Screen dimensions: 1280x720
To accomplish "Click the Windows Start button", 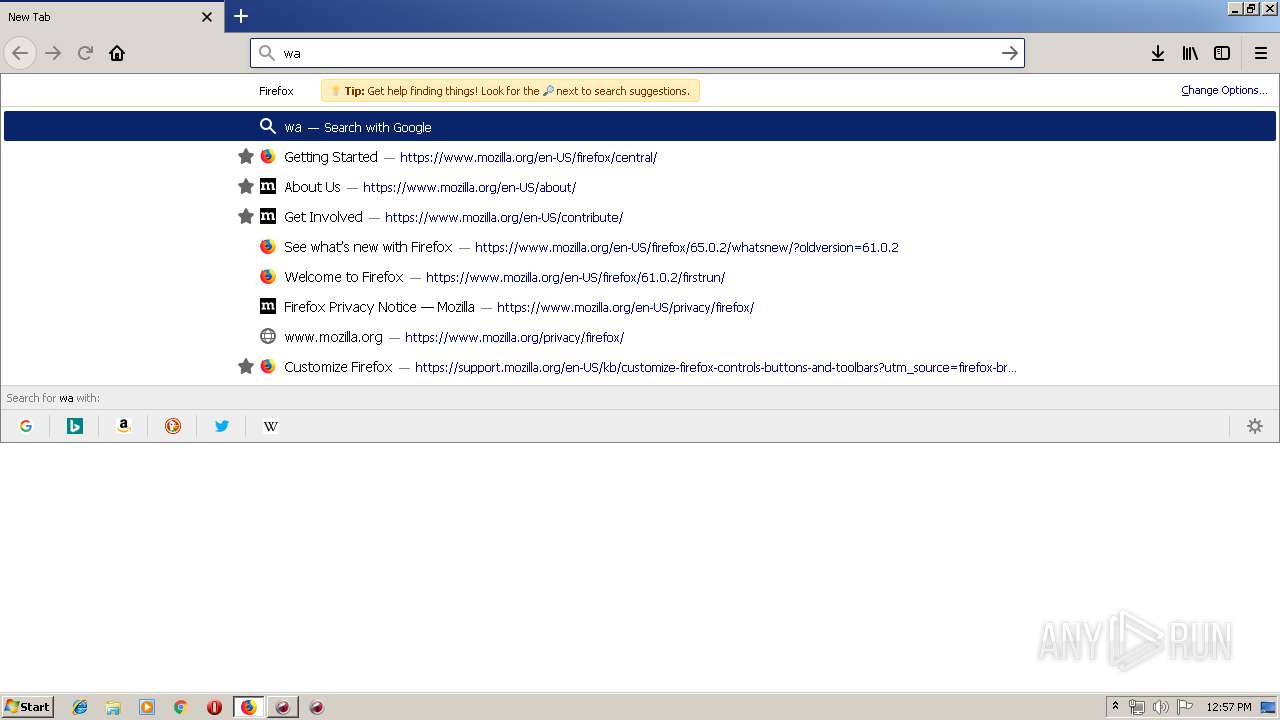I will (x=28, y=706).
